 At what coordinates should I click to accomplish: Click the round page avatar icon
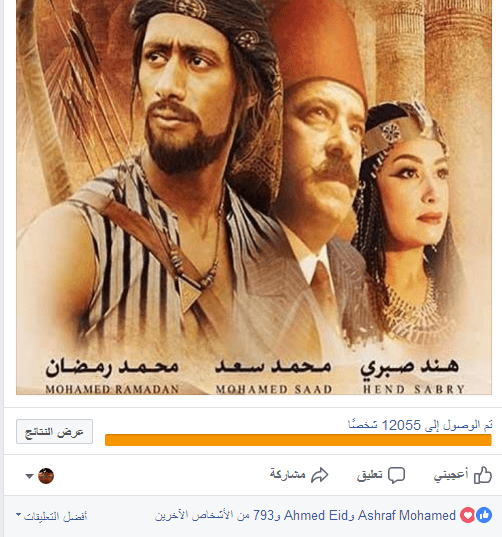46,476
